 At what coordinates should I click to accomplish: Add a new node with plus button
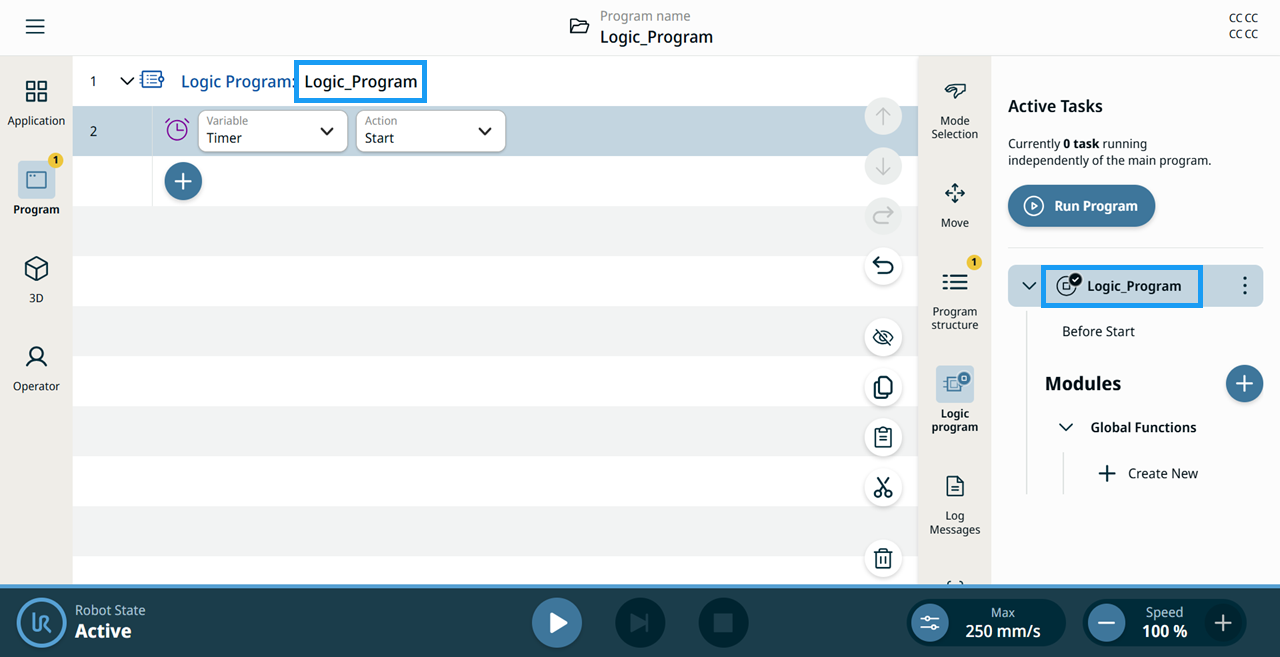[183, 181]
